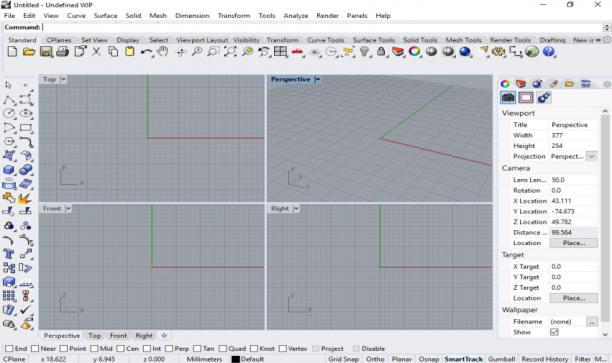Image resolution: width=612 pixels, height=363 pixels.
Task: Open the Perspective viewport dropdown arrow
Action: 318,79
